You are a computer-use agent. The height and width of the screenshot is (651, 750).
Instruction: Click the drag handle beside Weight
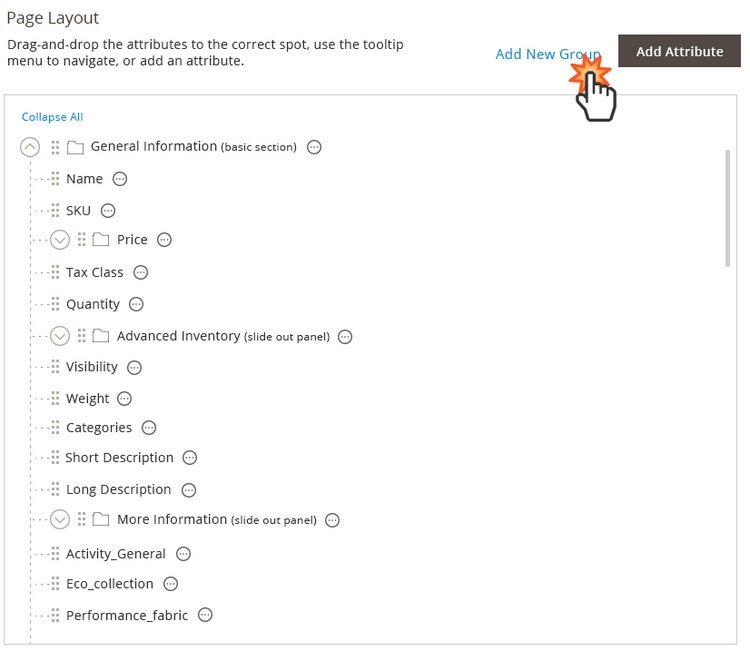[55, 398]
